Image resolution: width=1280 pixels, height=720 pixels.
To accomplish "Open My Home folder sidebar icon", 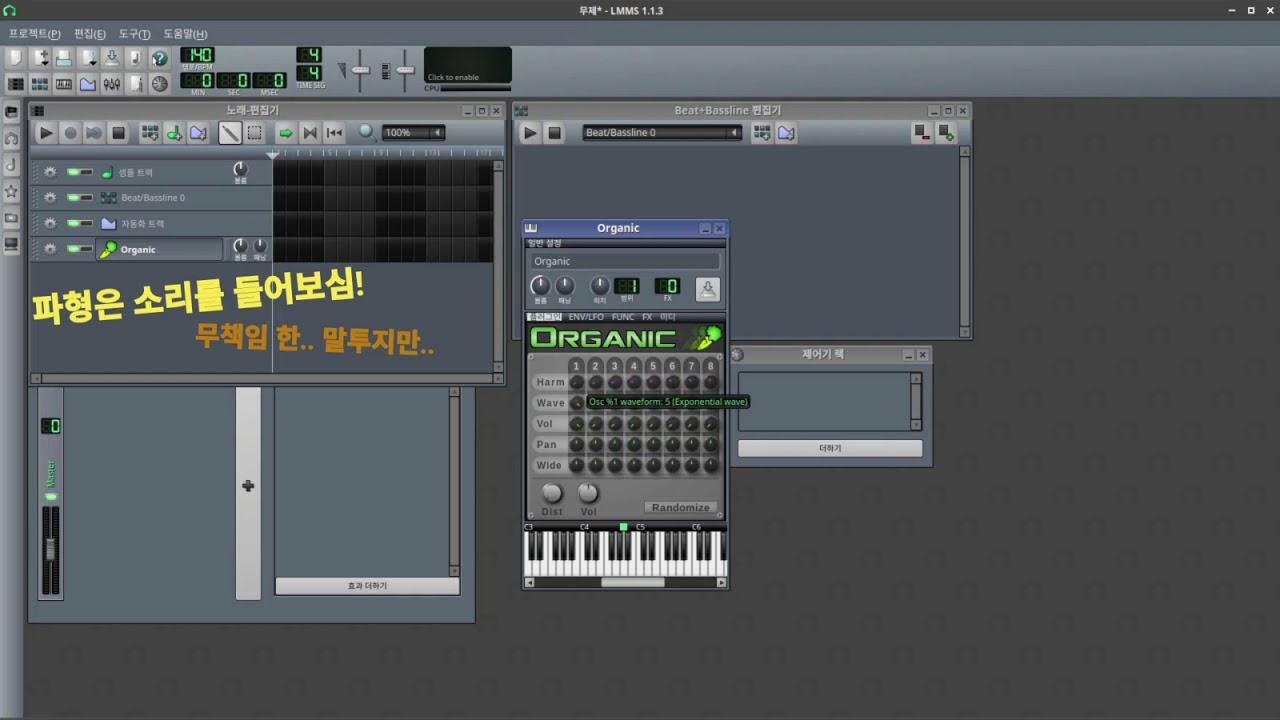I will pyautogui.click(x=12, y=217).
